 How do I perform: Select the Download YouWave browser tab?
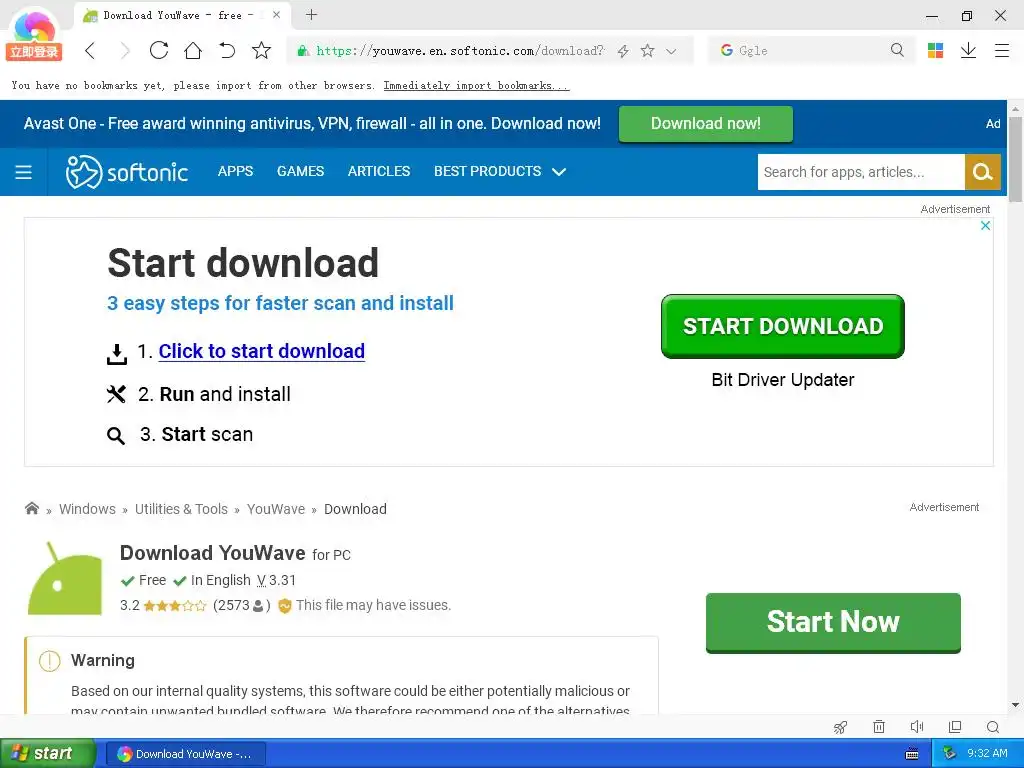[x=180, y=15]
